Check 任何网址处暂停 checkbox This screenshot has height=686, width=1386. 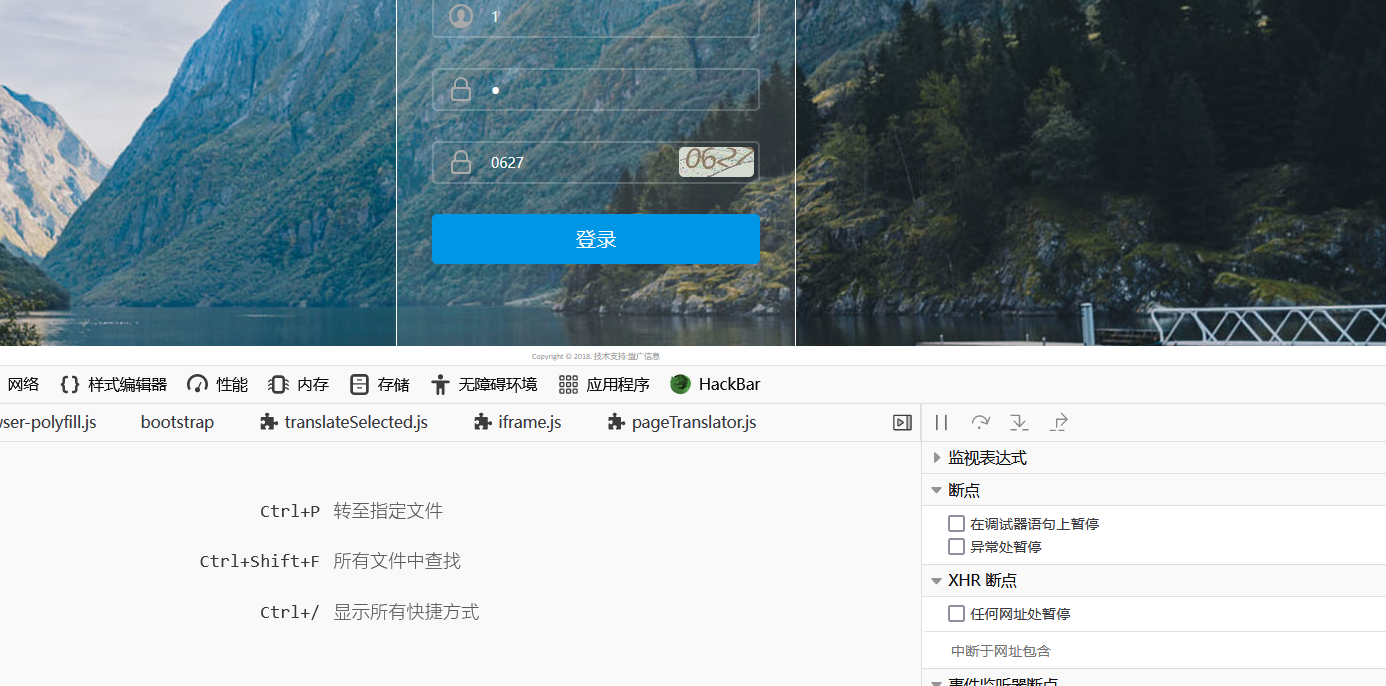956,613
